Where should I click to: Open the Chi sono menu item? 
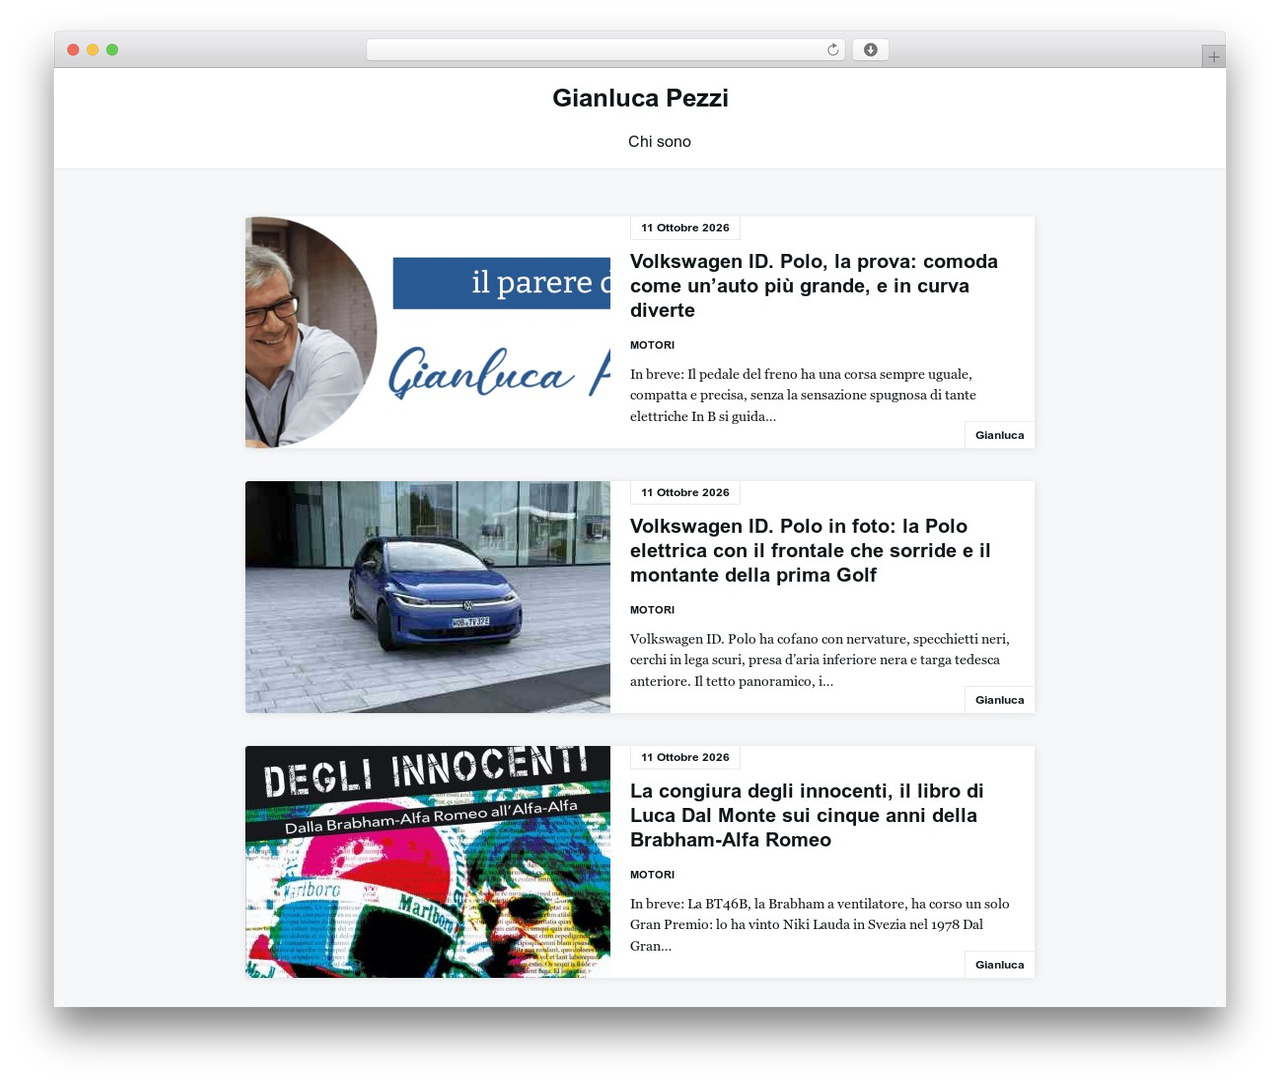point(659,142)
